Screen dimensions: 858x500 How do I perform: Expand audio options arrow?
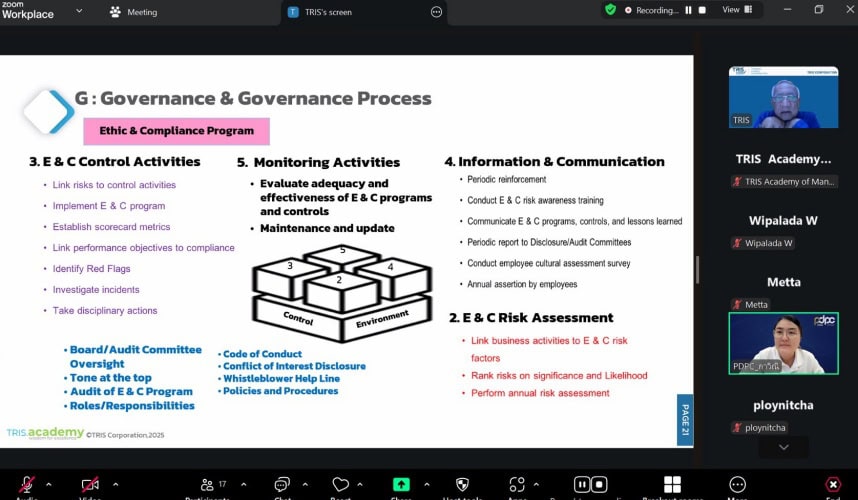49,484
